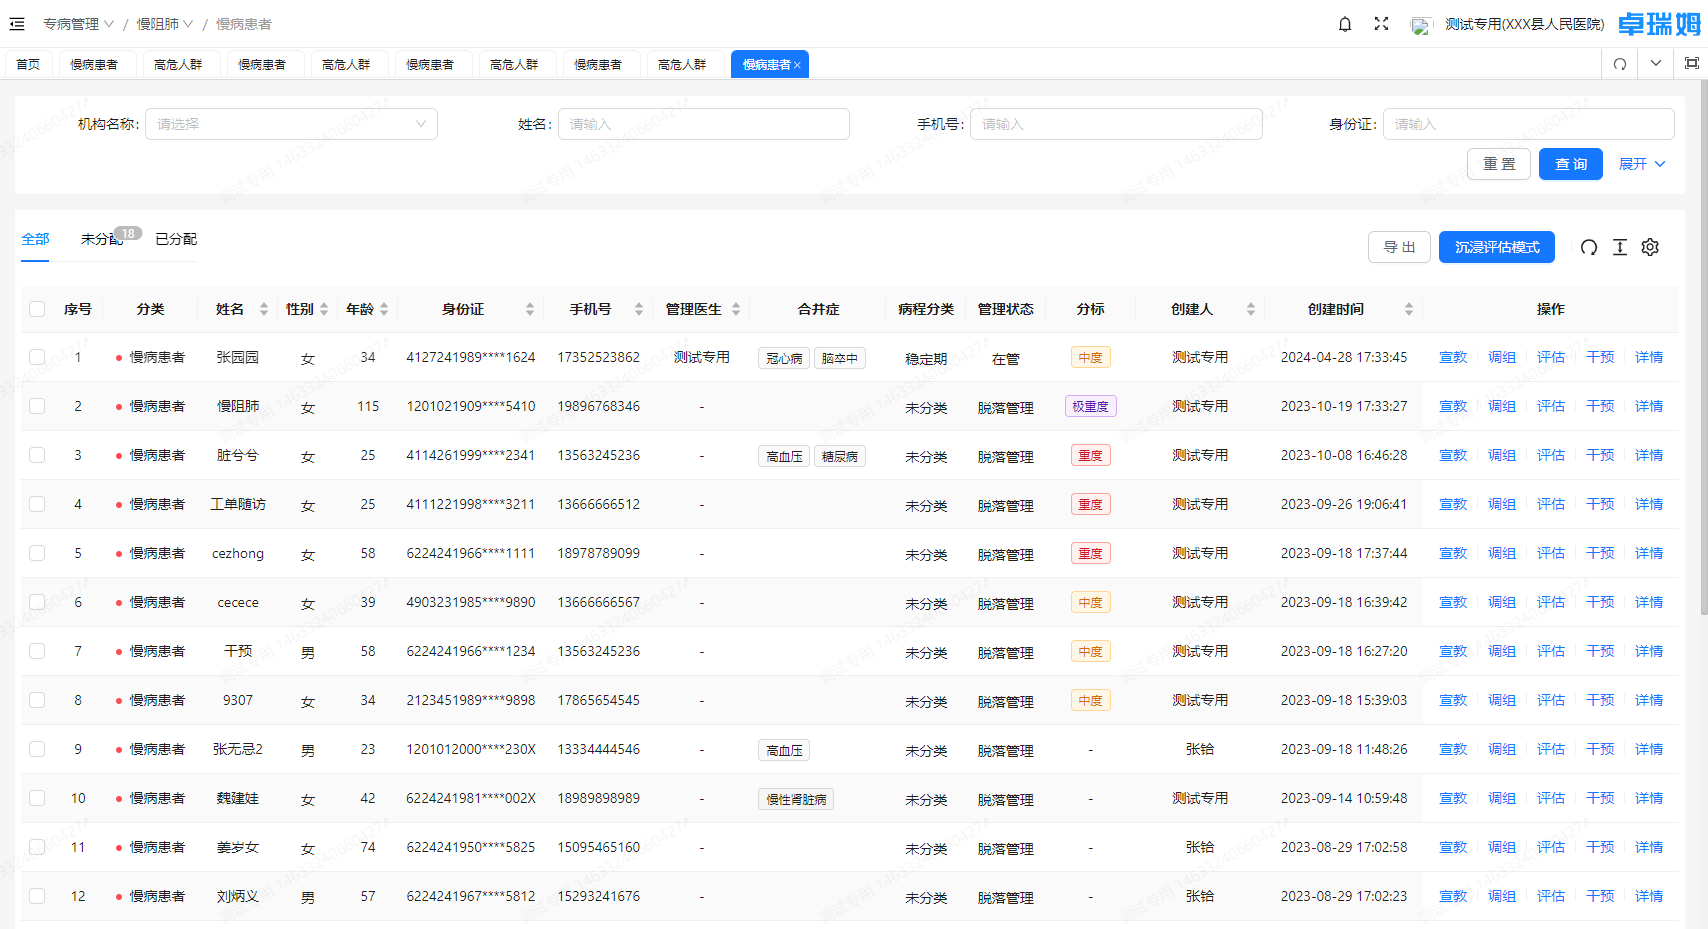The width and height of the screenshot is (1708, 929).
Task: Open the tab list chevron dropdown
Action: point(1655,63)
